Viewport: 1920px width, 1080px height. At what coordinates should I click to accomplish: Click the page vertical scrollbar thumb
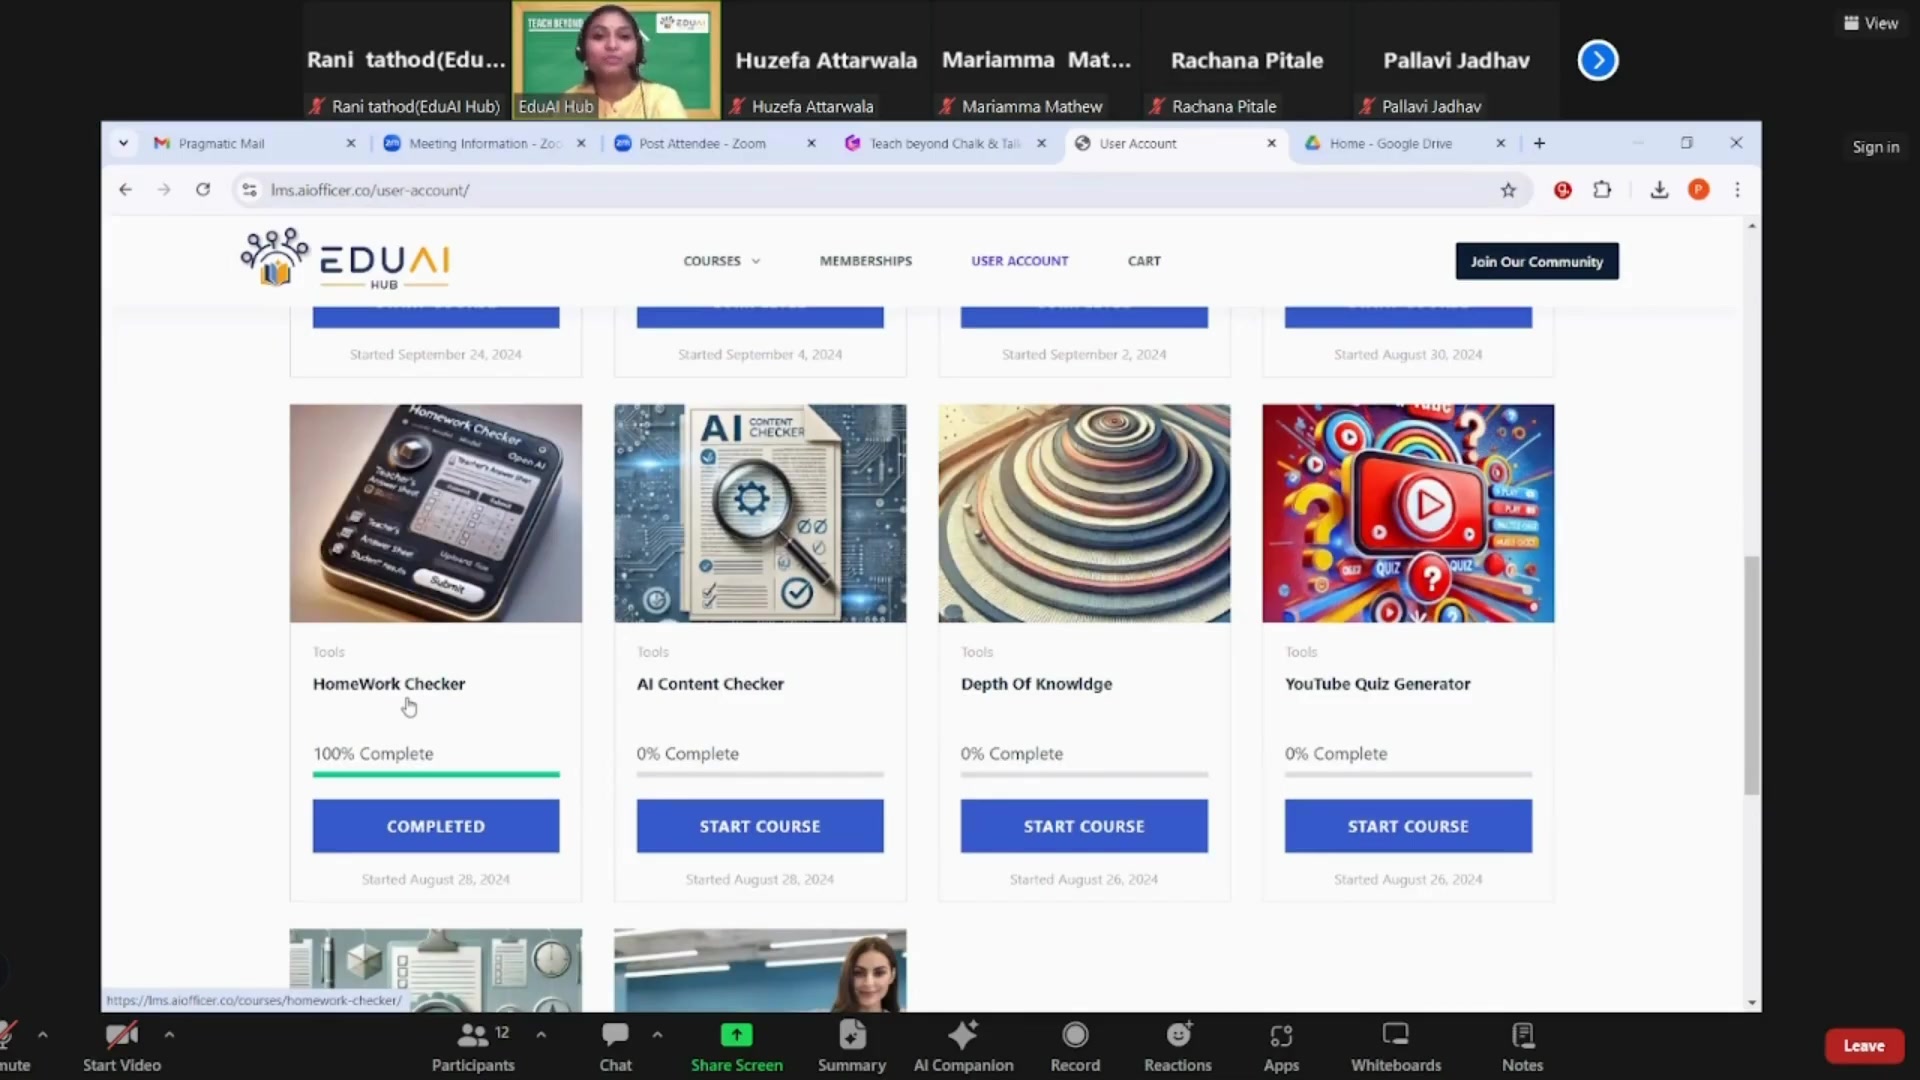(1751, 675)
